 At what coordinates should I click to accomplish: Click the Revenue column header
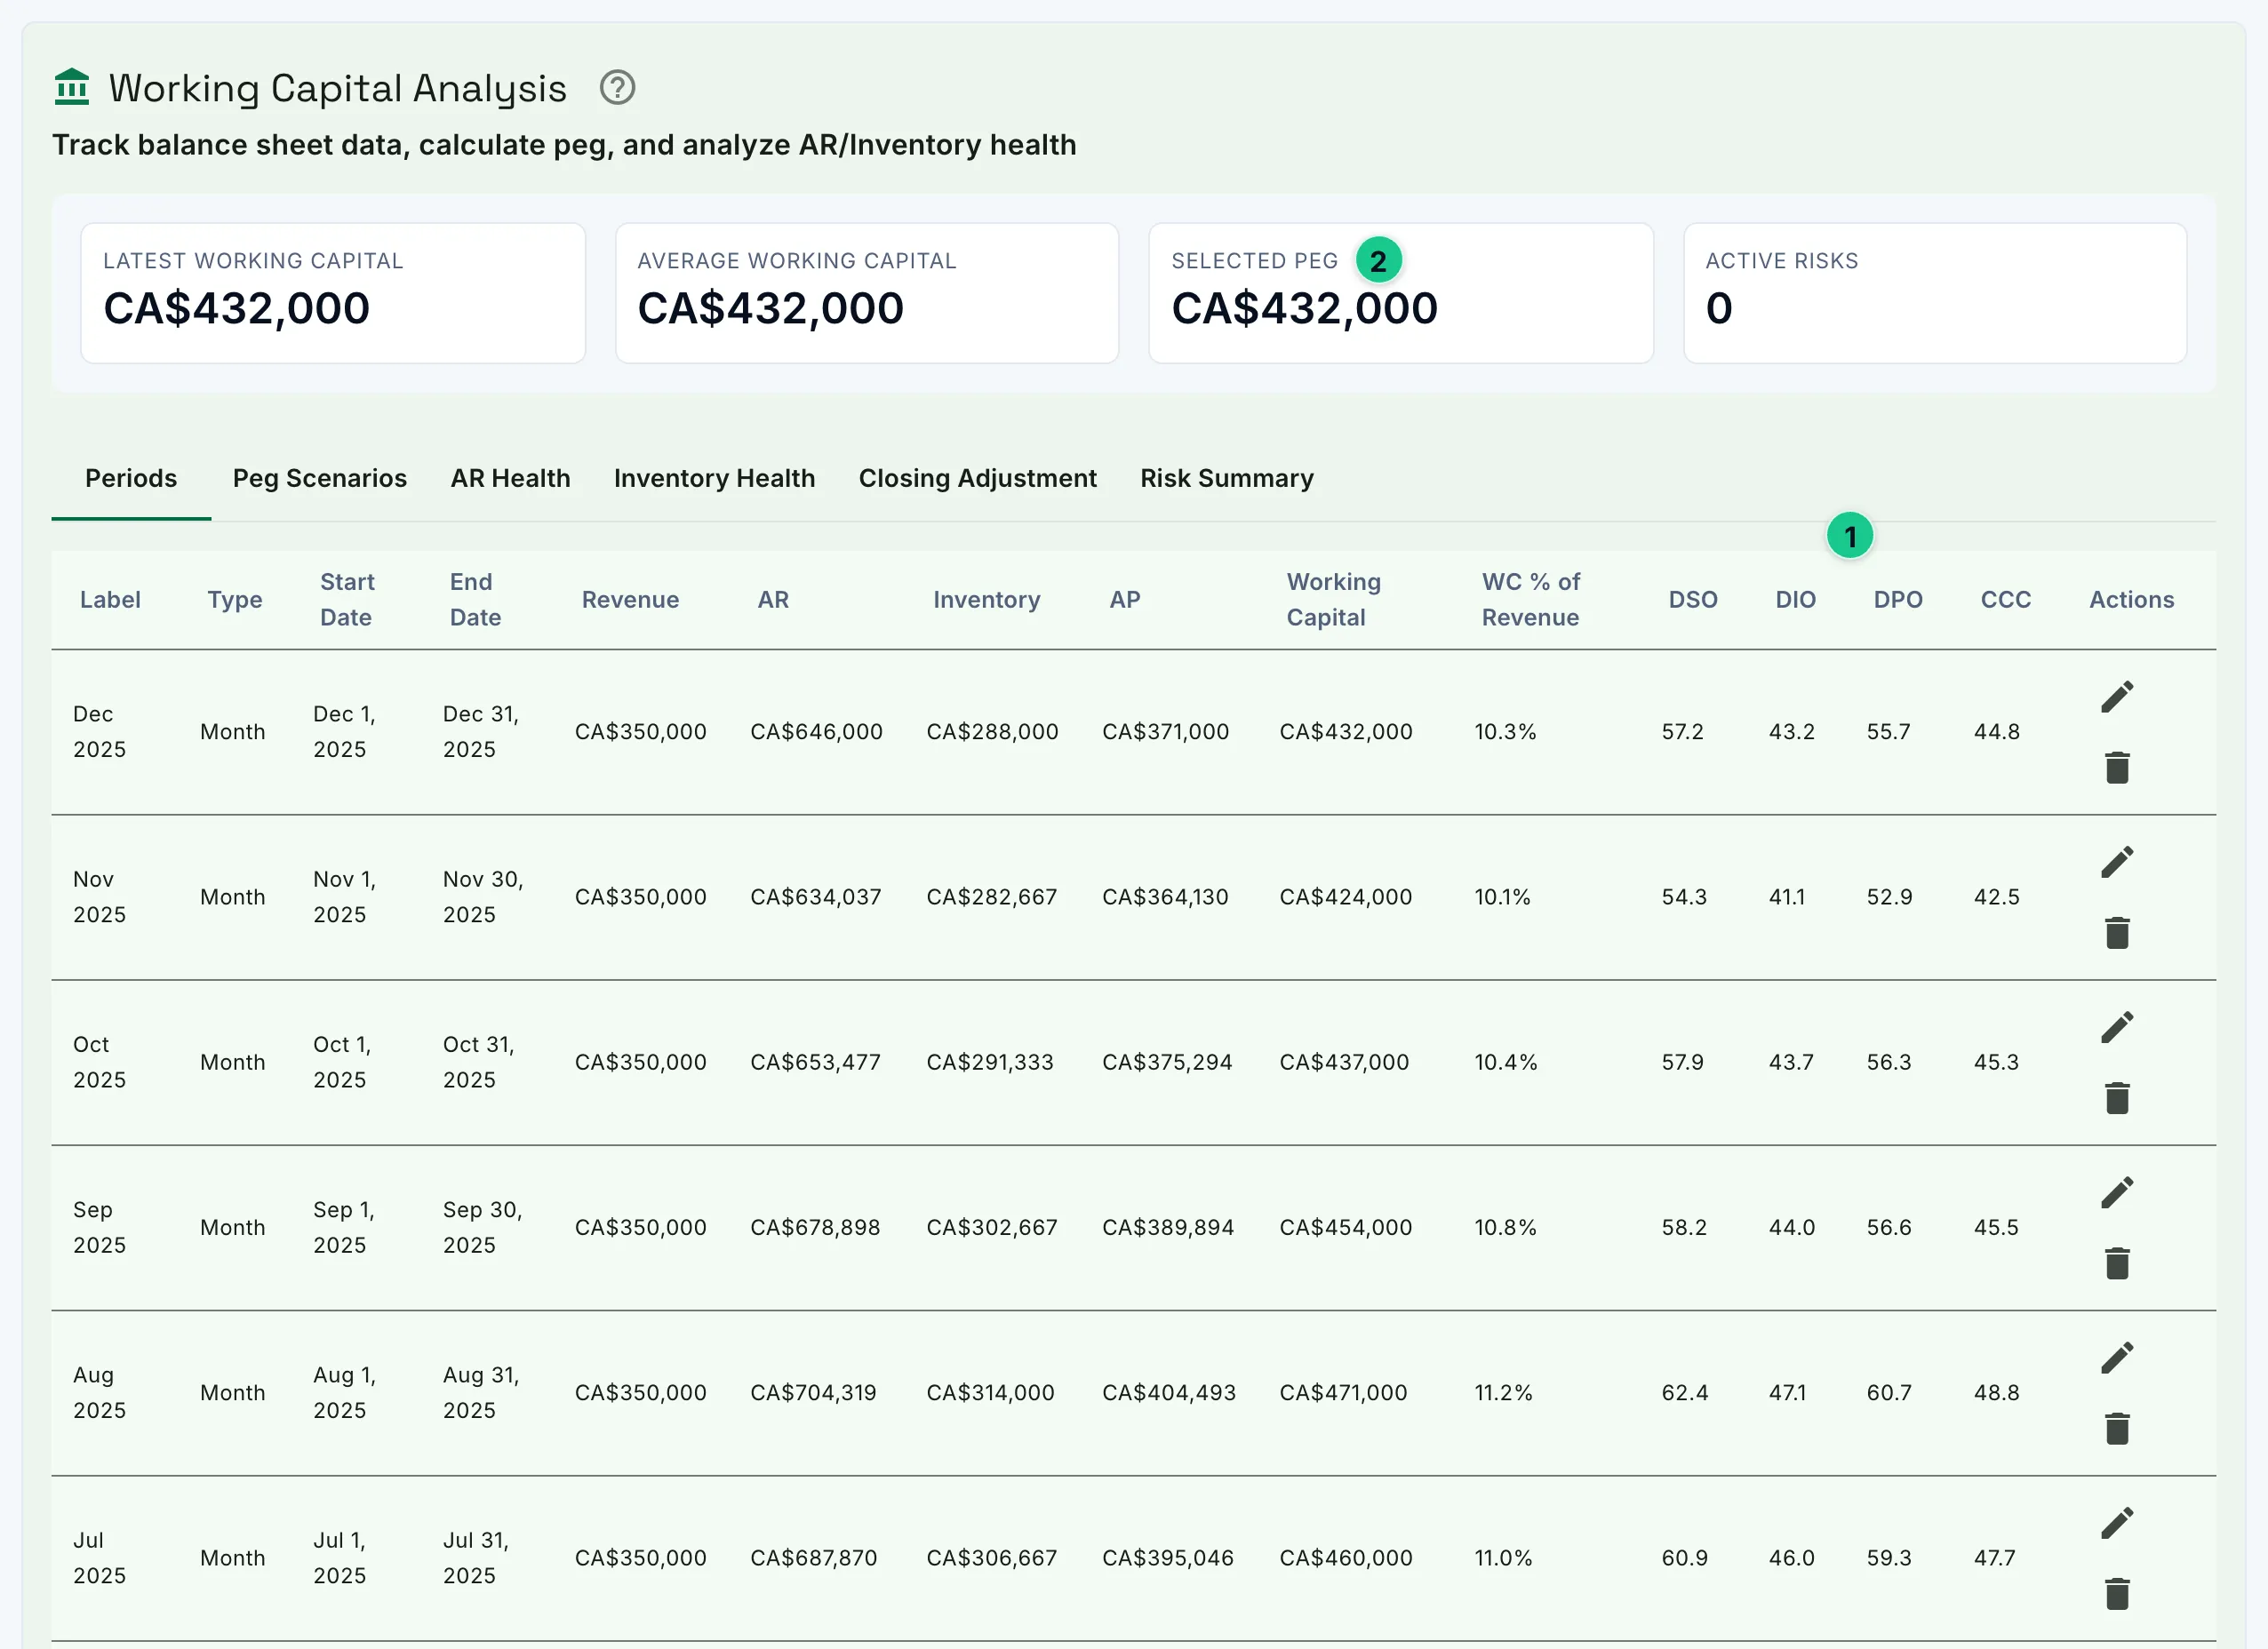tap(630, 600)
